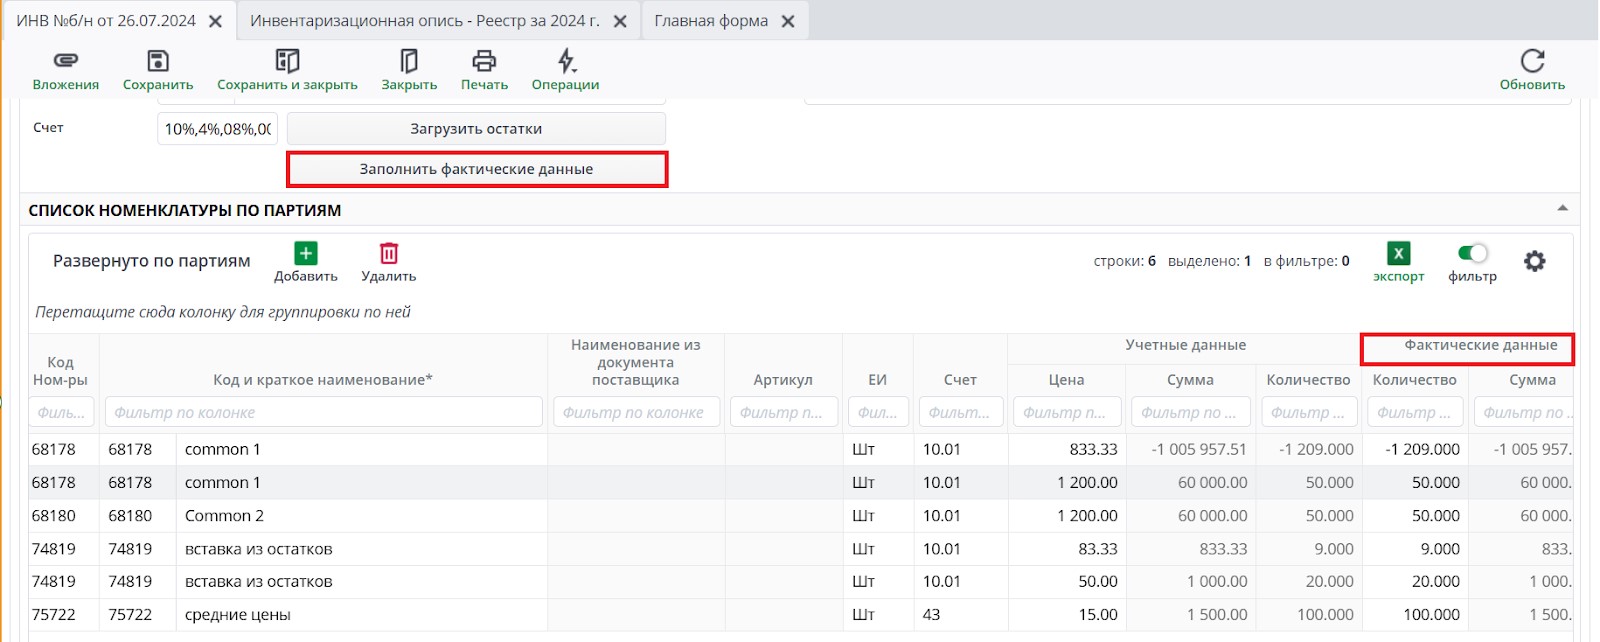Click Загрузить остатки button
This screenshot has height=642, width=1600.
coord(476,129)
